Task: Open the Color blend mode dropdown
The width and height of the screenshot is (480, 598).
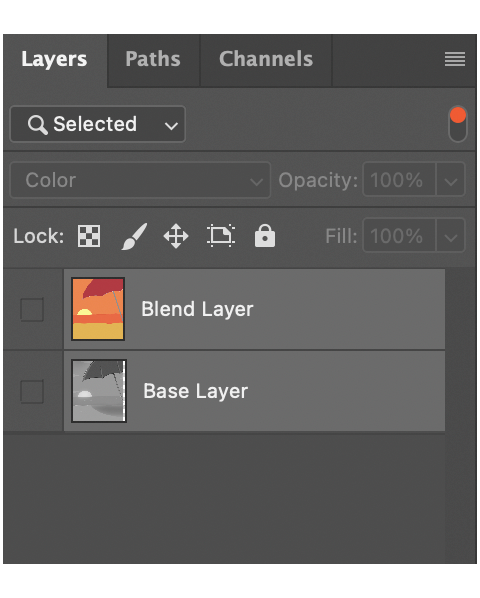Action: (140, 180)
